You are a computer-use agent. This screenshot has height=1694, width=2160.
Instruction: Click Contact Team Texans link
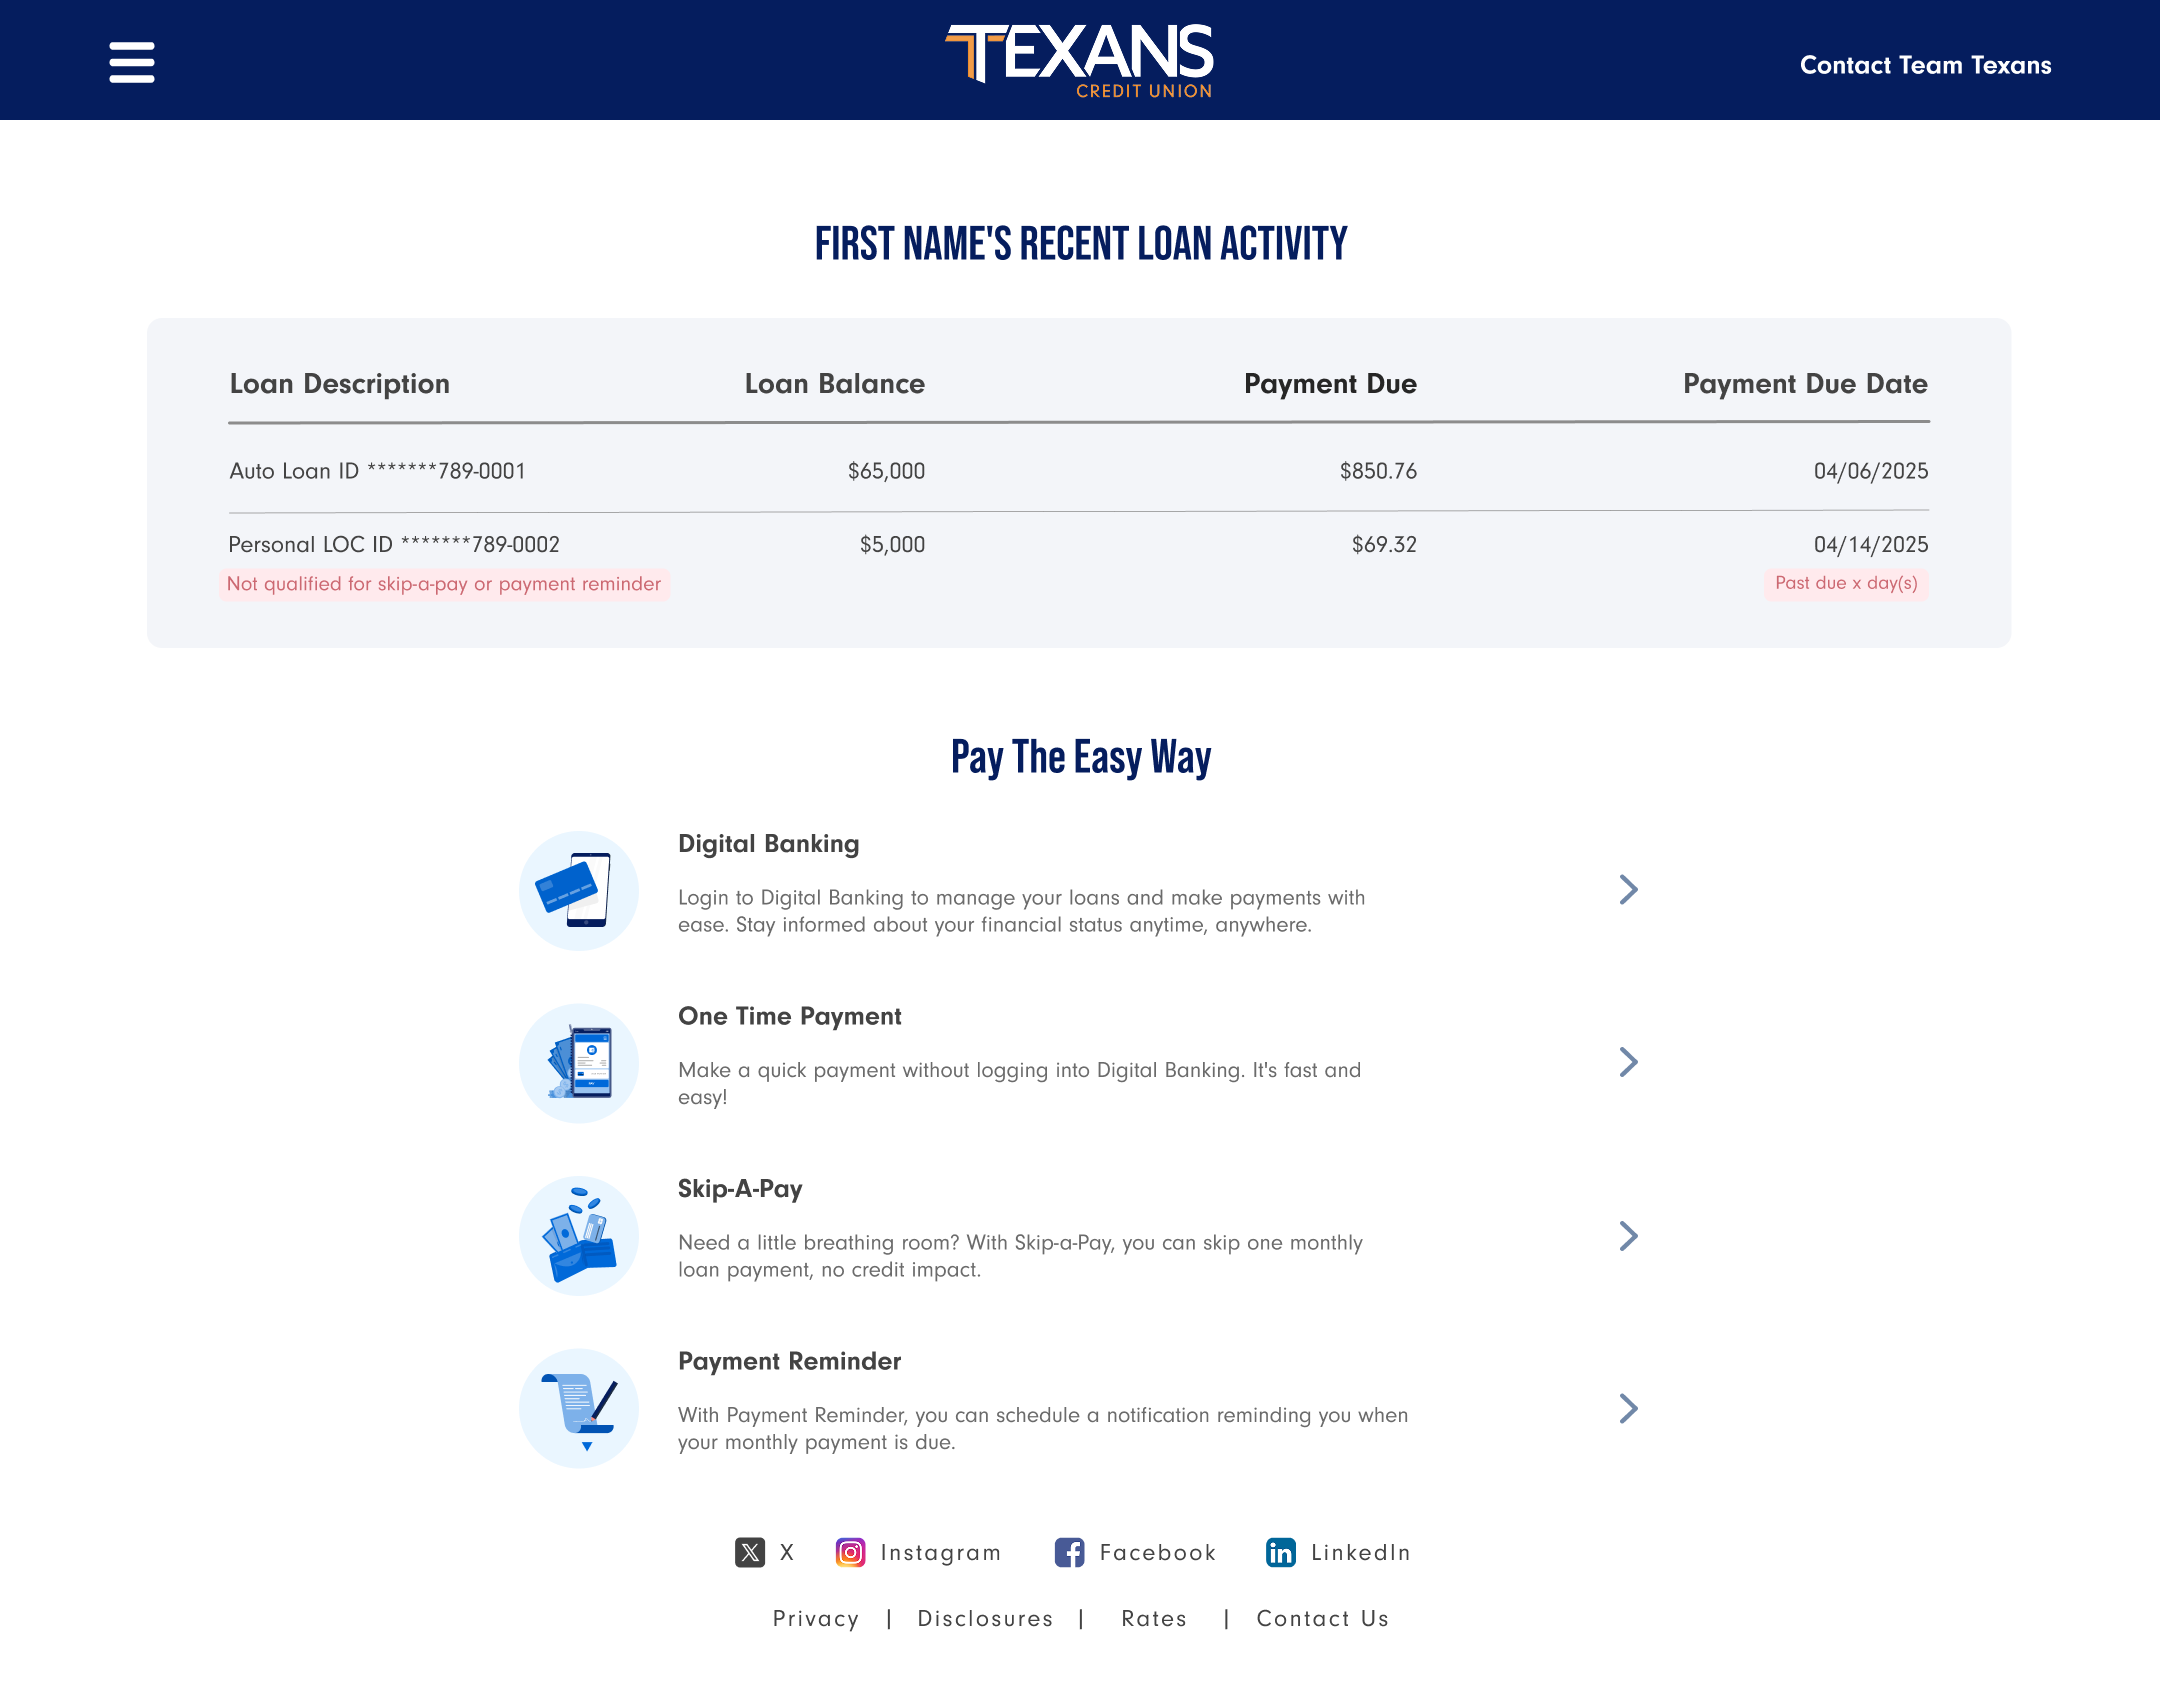(x=1925, y=65)
